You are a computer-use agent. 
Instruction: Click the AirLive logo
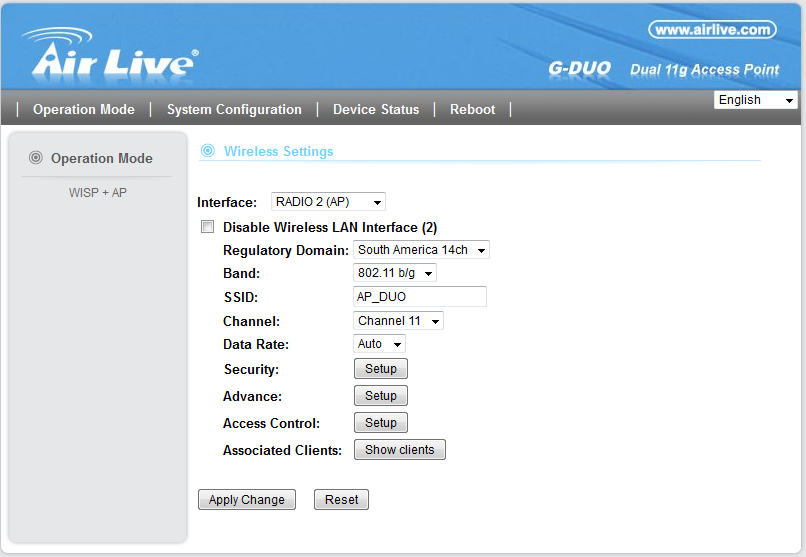click(108, 56)
